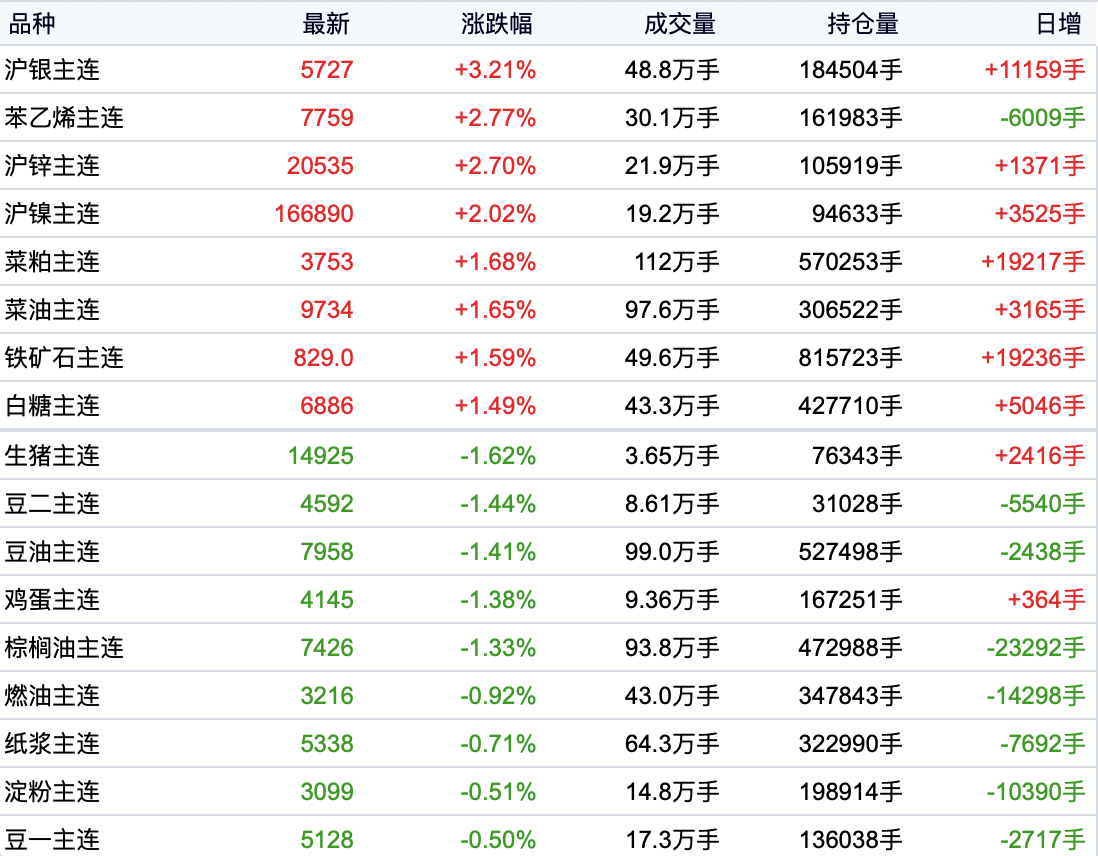
Task: Click 沪镍主连 latest price 166890
Action: pyautogui.click(x=314, y=214)
